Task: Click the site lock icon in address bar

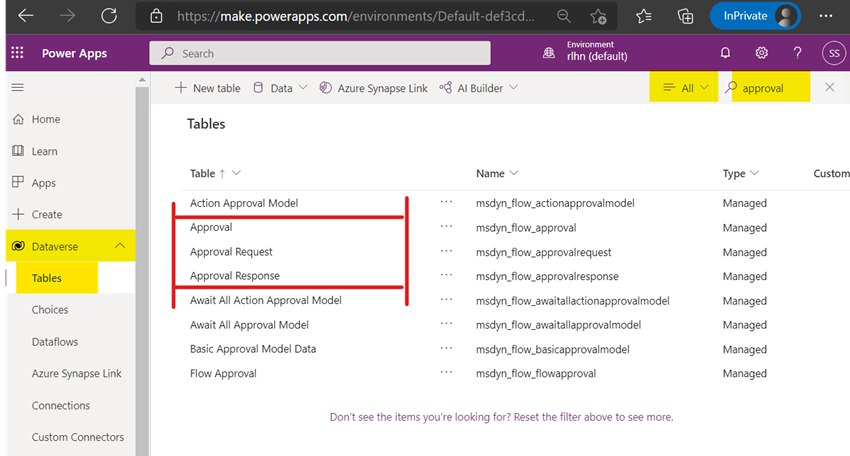Action: tap(156, 16)
